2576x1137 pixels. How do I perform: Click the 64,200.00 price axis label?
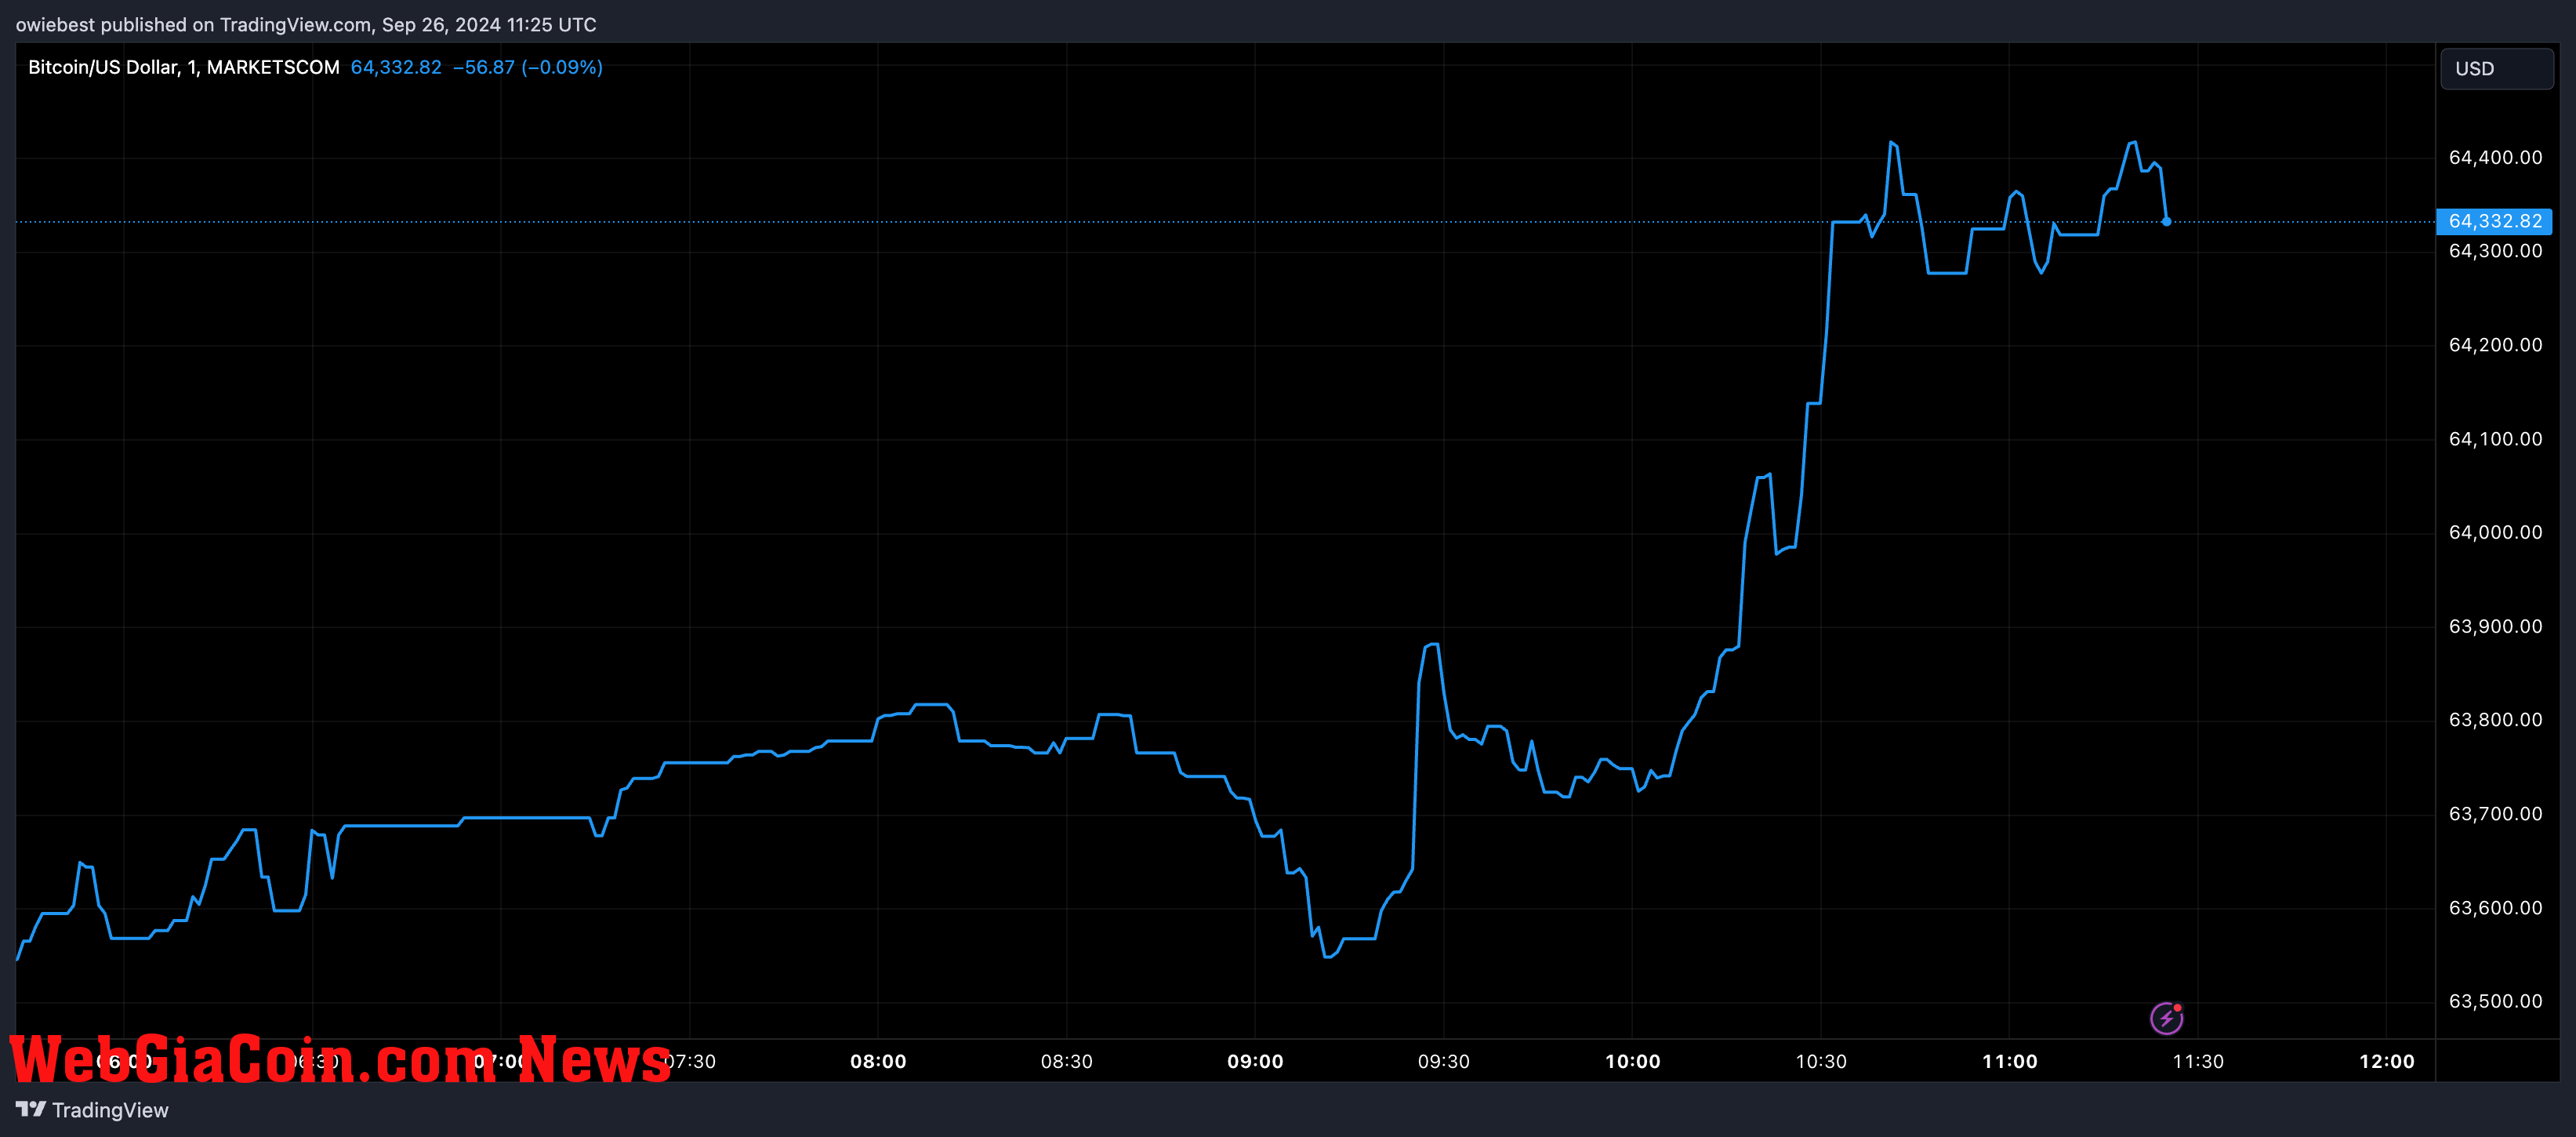tap(2495, 345)
